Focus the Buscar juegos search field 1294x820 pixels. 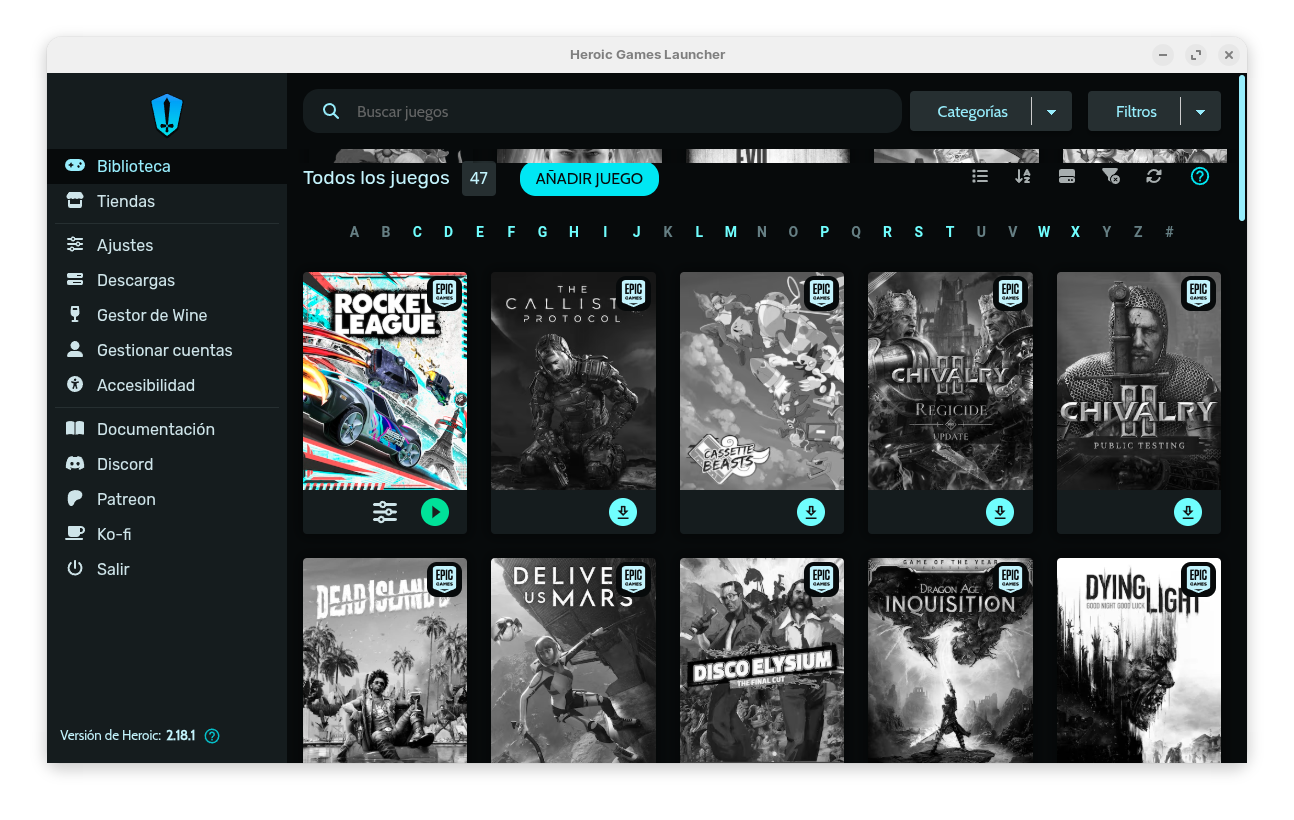point(603,111)
